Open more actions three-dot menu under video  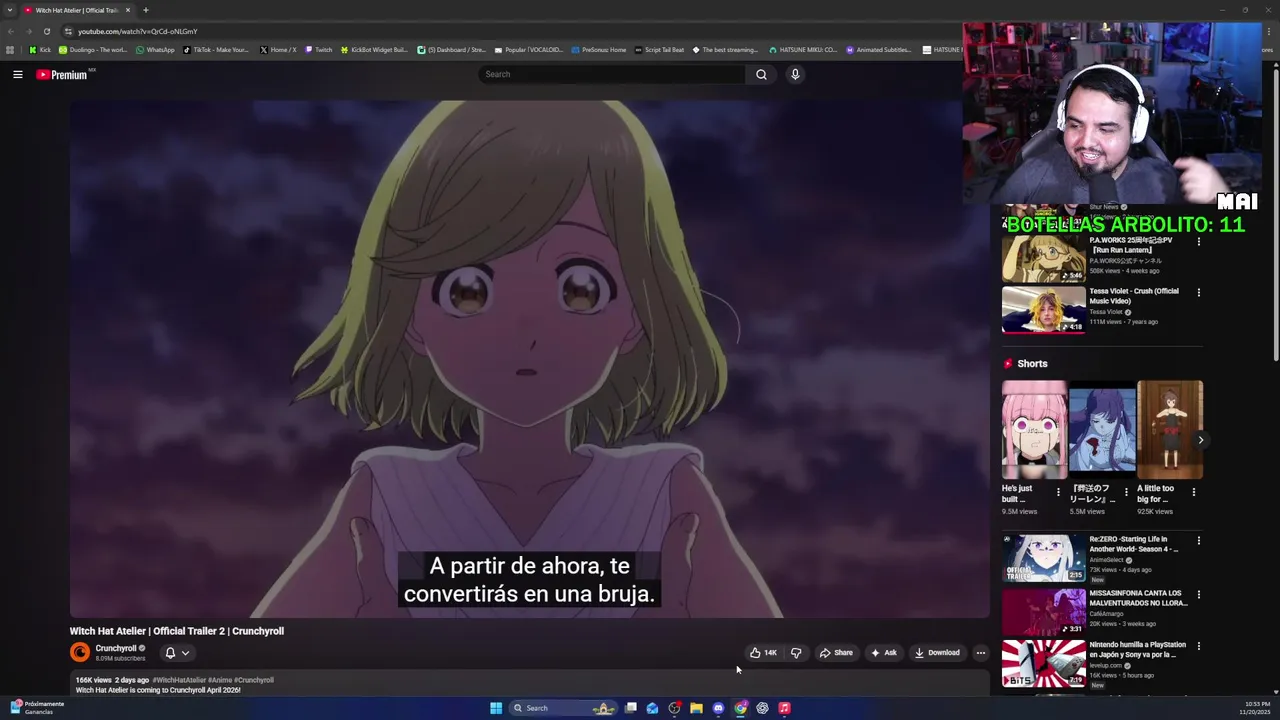coord(980,653)
